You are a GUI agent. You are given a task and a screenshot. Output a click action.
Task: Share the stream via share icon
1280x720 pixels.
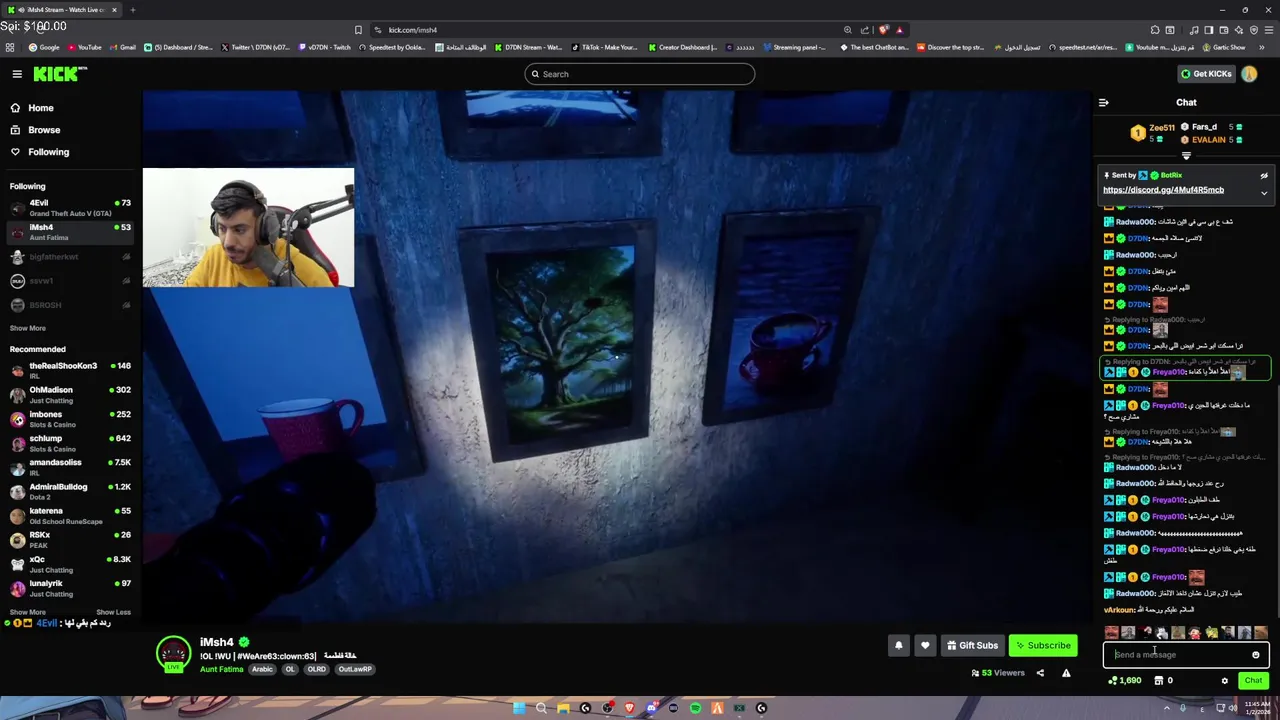pos(1040,673)
